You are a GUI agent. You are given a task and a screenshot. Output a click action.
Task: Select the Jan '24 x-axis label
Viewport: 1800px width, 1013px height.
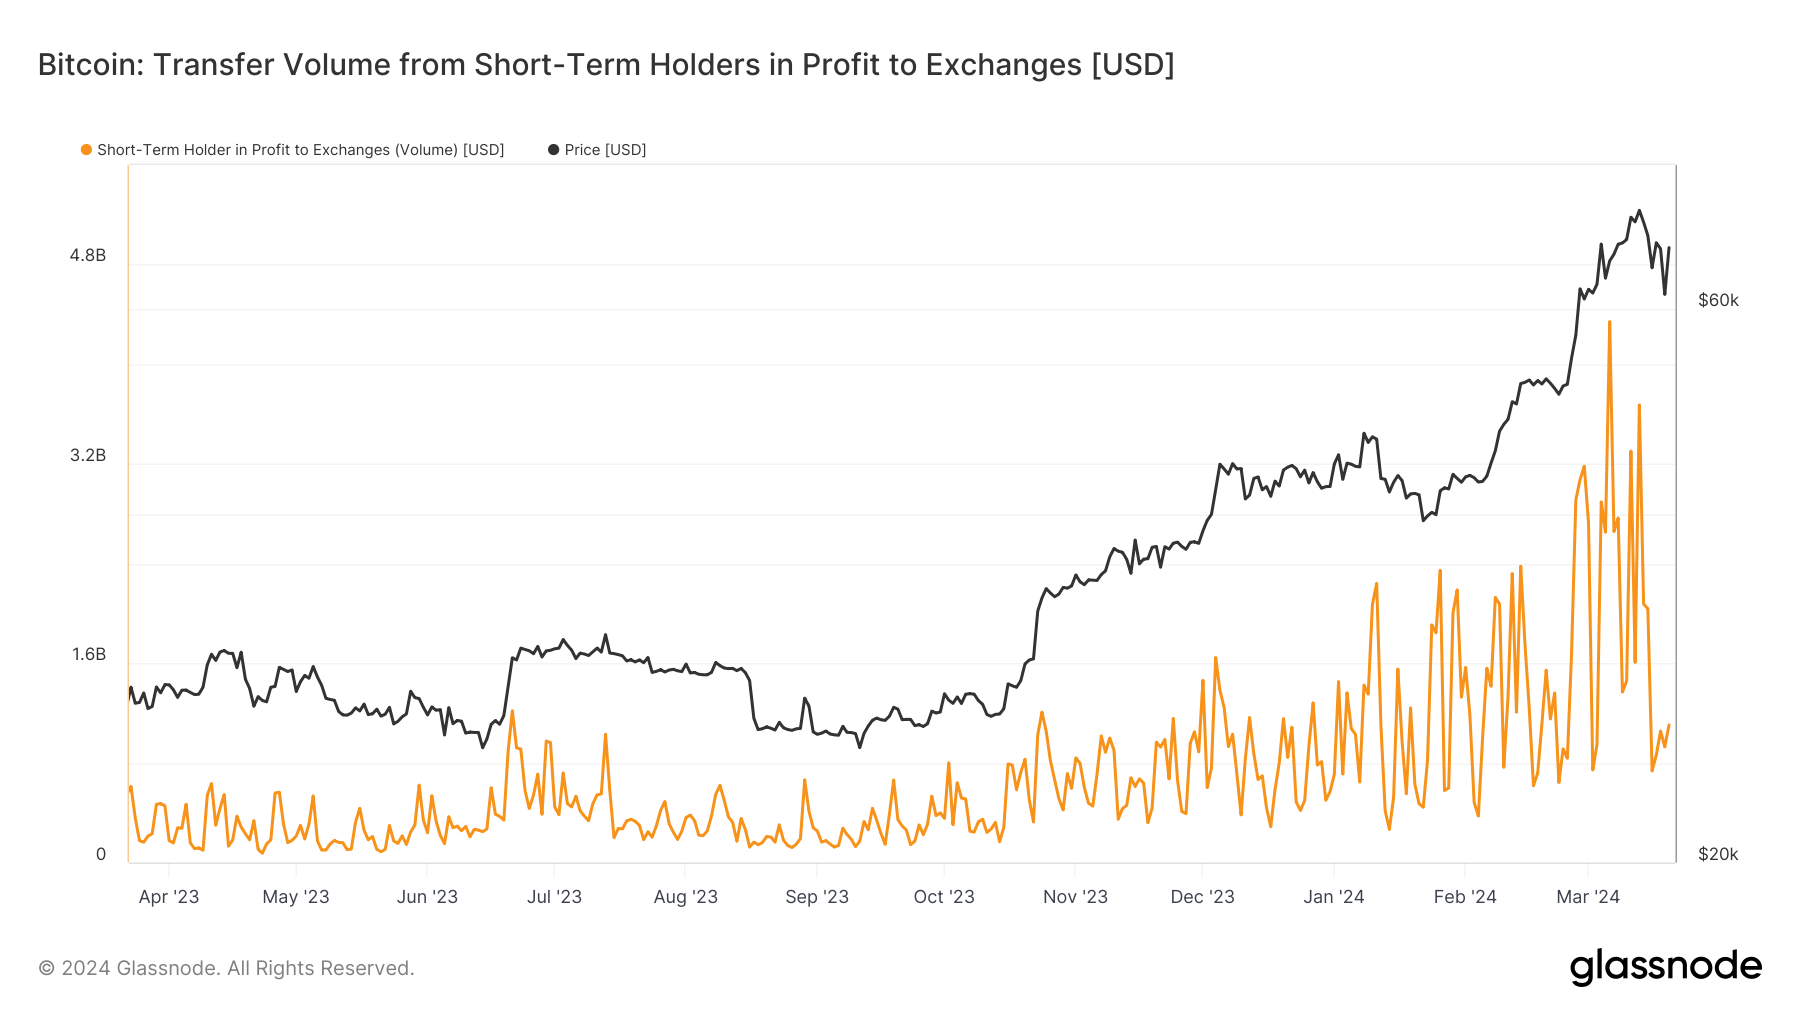pos(1333,897)
